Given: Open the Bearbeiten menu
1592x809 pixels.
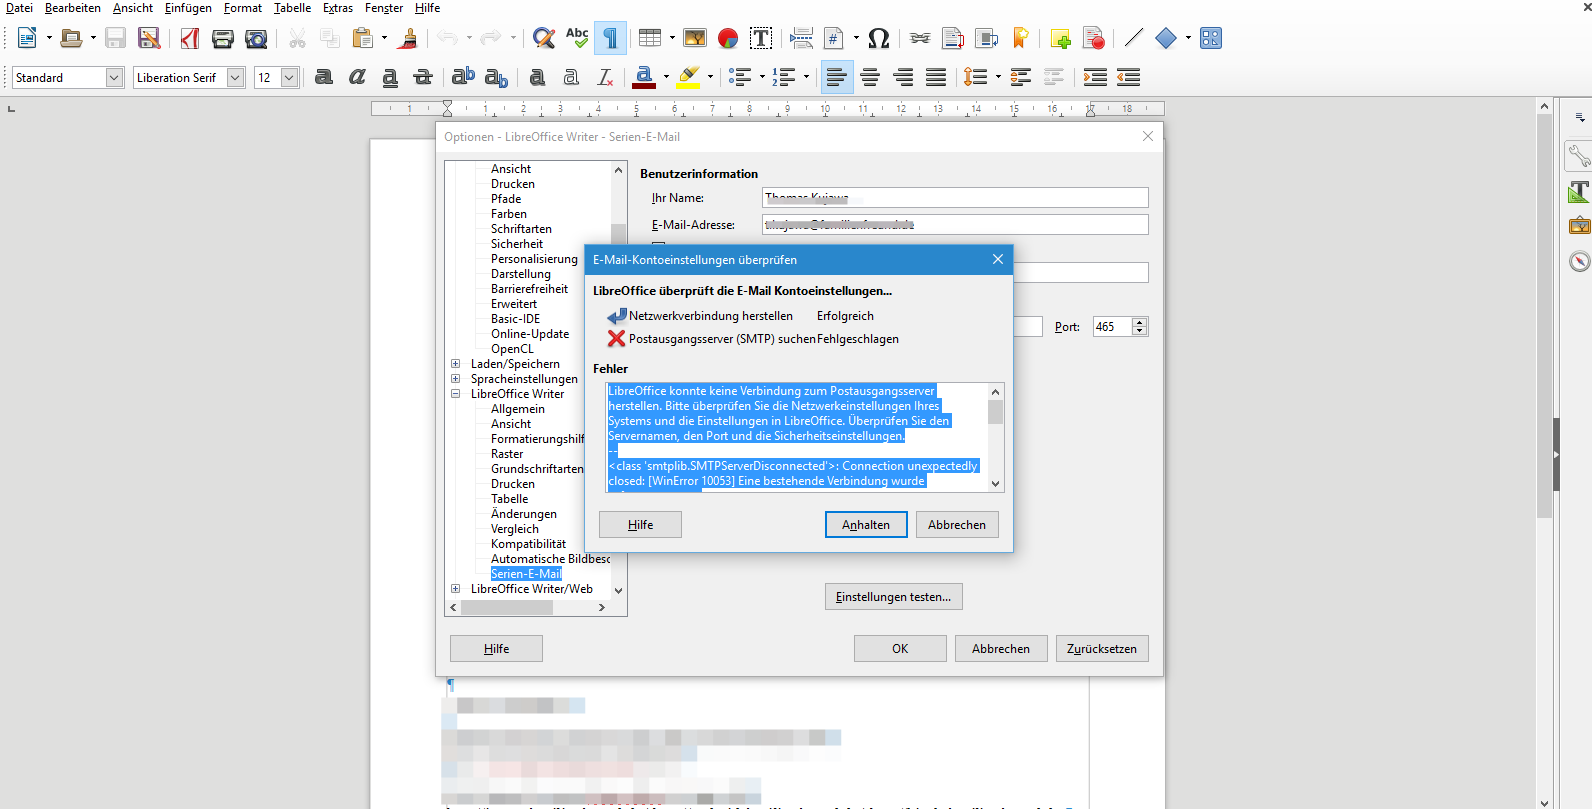Looking at the screenshot, I should (x=73, y=8).
